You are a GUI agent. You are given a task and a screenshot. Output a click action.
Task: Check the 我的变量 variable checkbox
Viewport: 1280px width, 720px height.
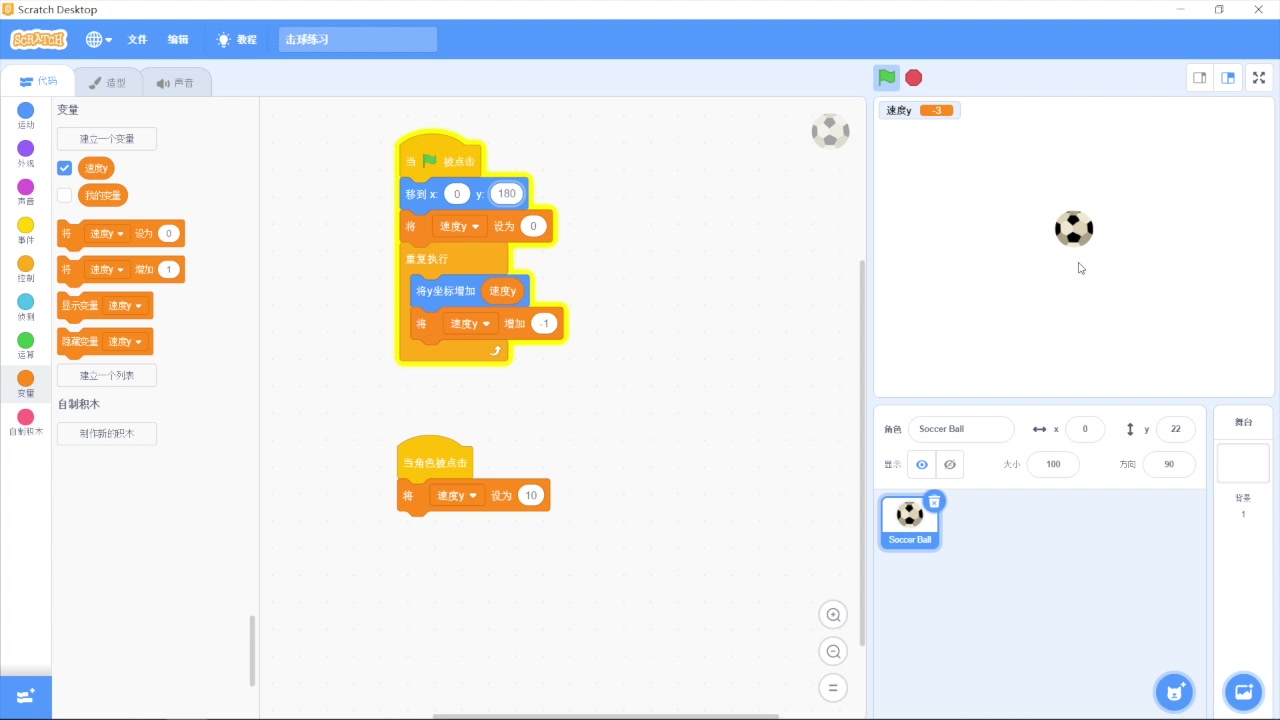tap(63, 195)
